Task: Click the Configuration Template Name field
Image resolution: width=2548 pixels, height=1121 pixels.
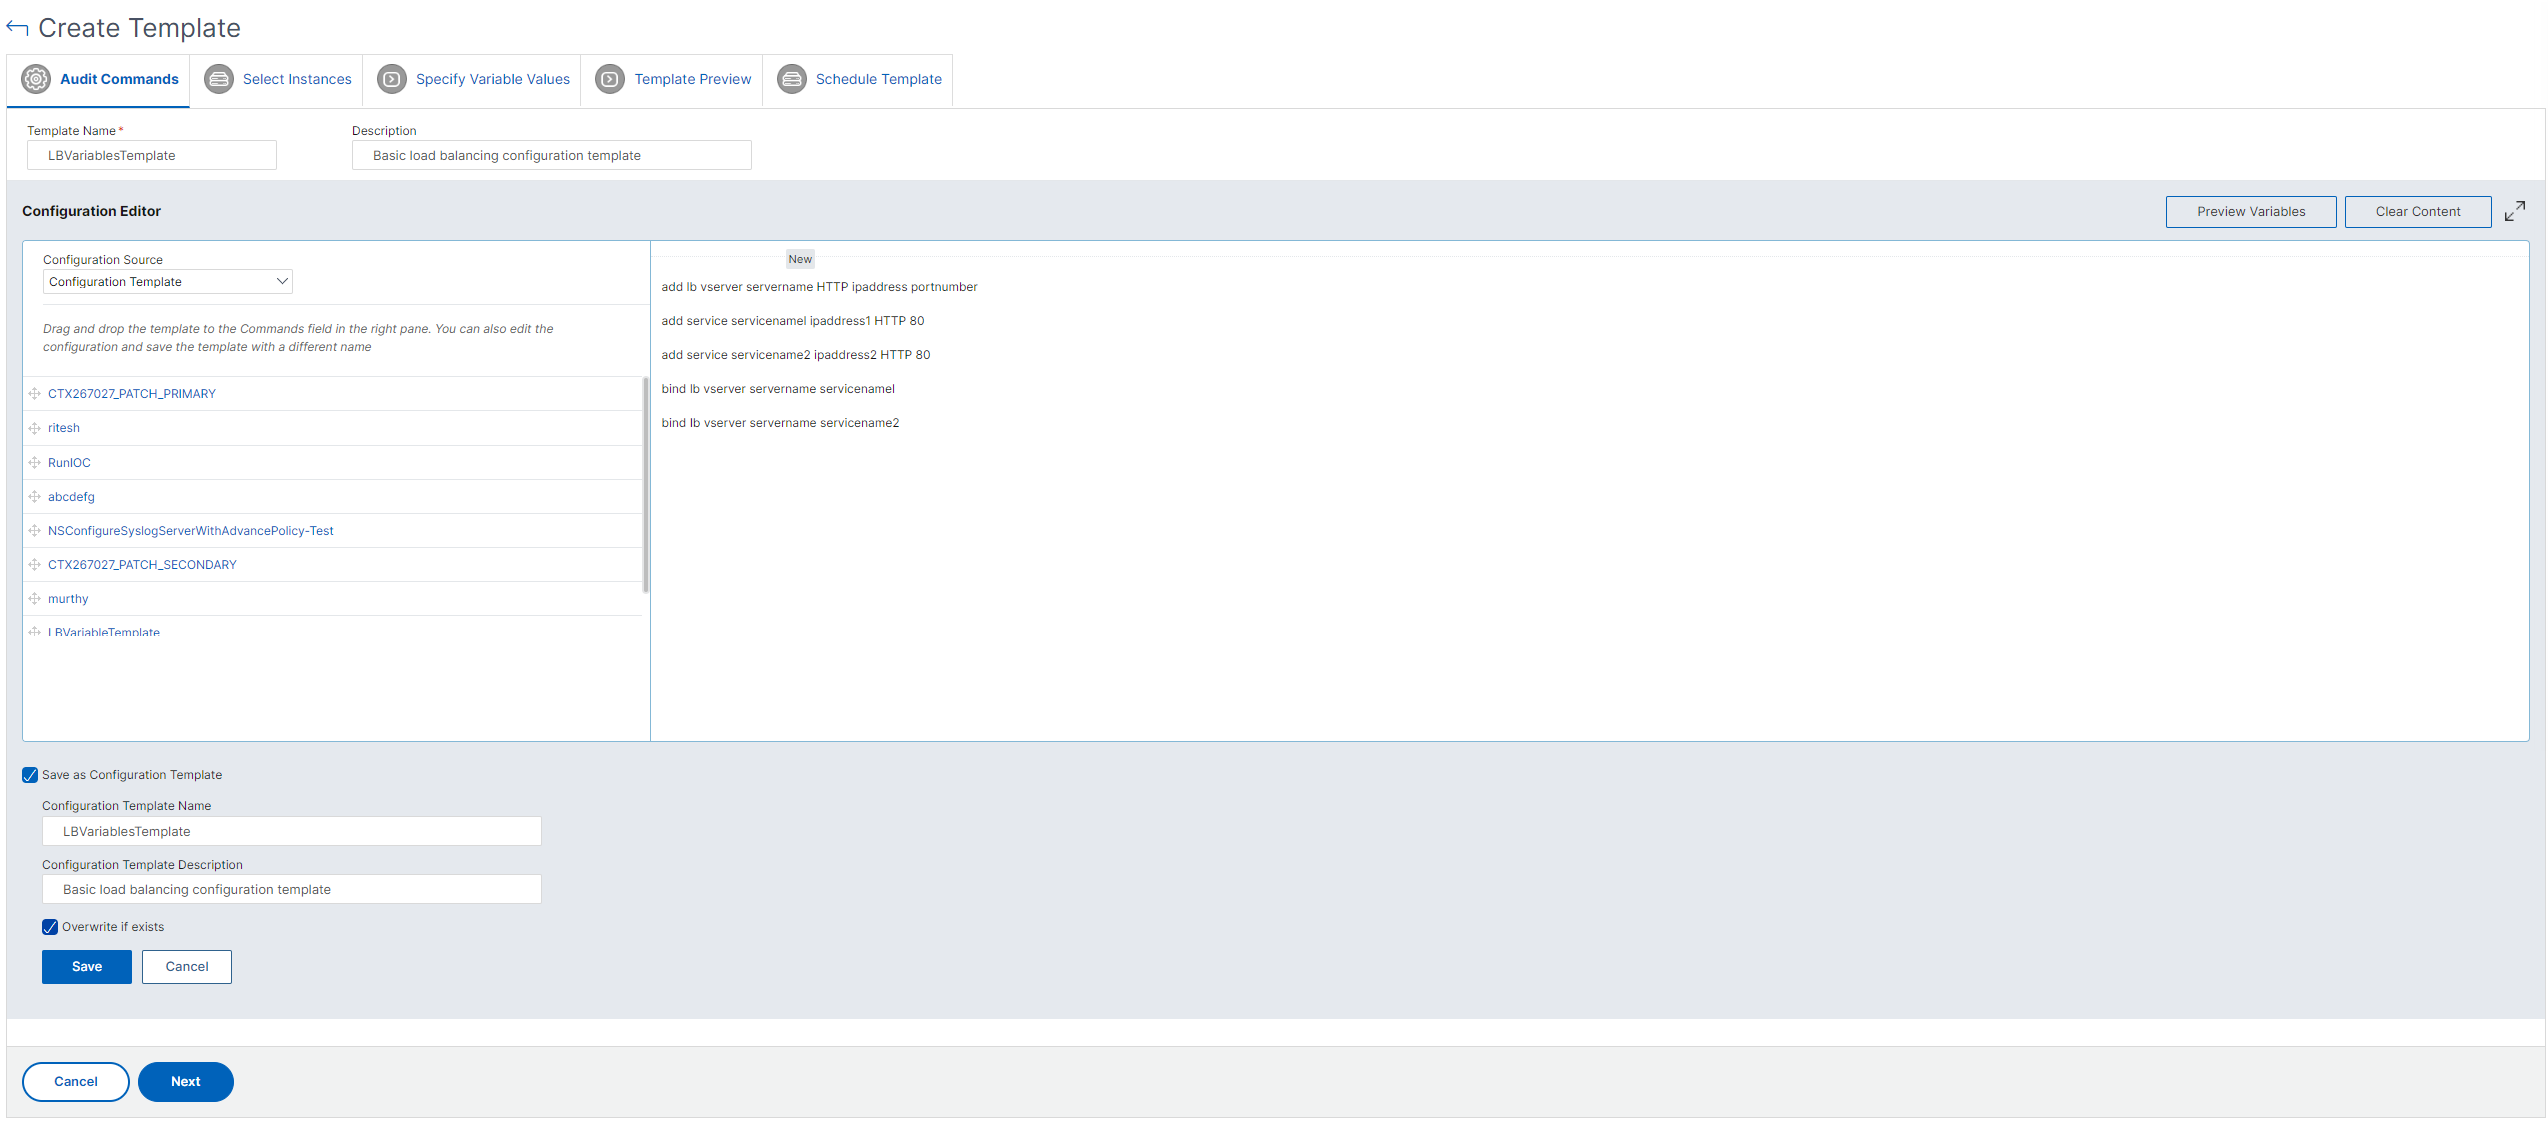Action: pos(292,831)
